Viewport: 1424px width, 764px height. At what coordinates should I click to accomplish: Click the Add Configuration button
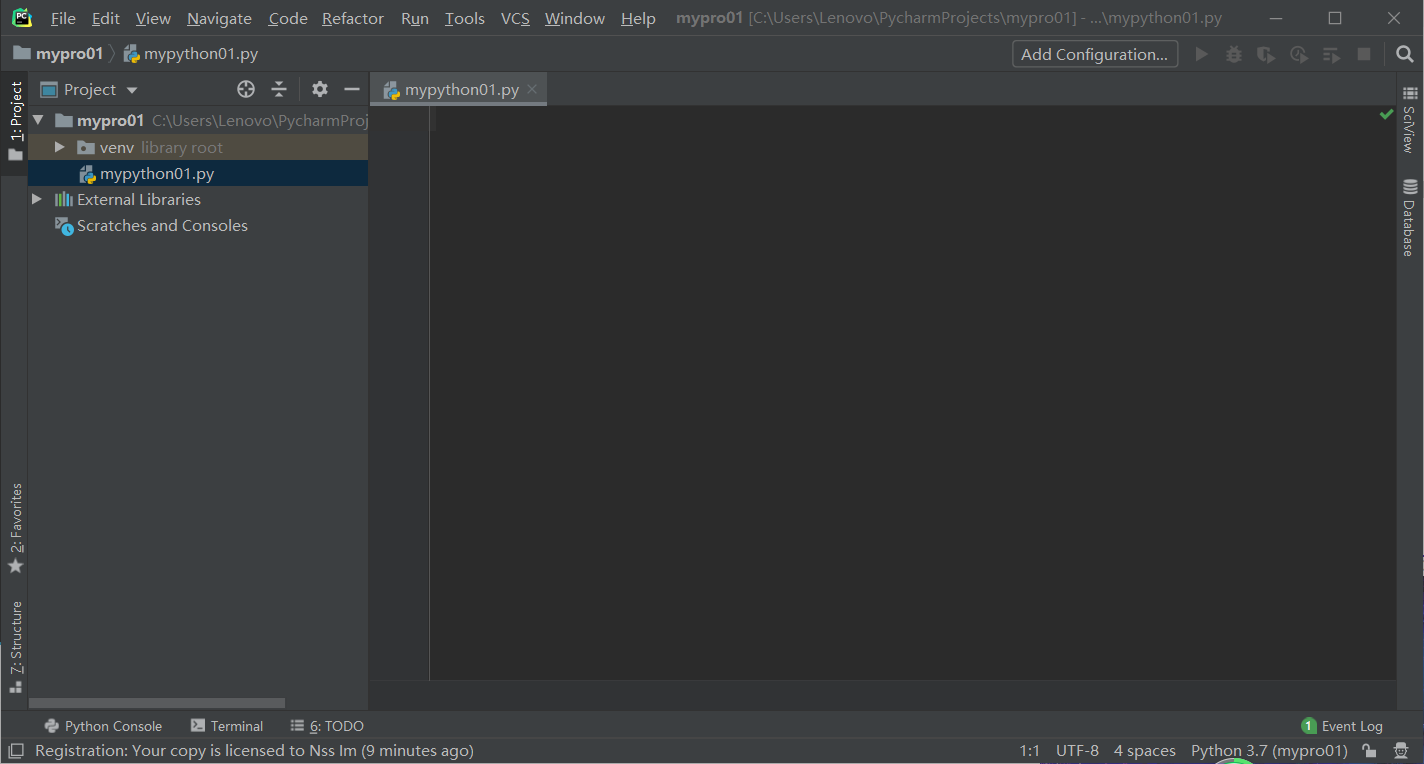[x=1095, y=54]
